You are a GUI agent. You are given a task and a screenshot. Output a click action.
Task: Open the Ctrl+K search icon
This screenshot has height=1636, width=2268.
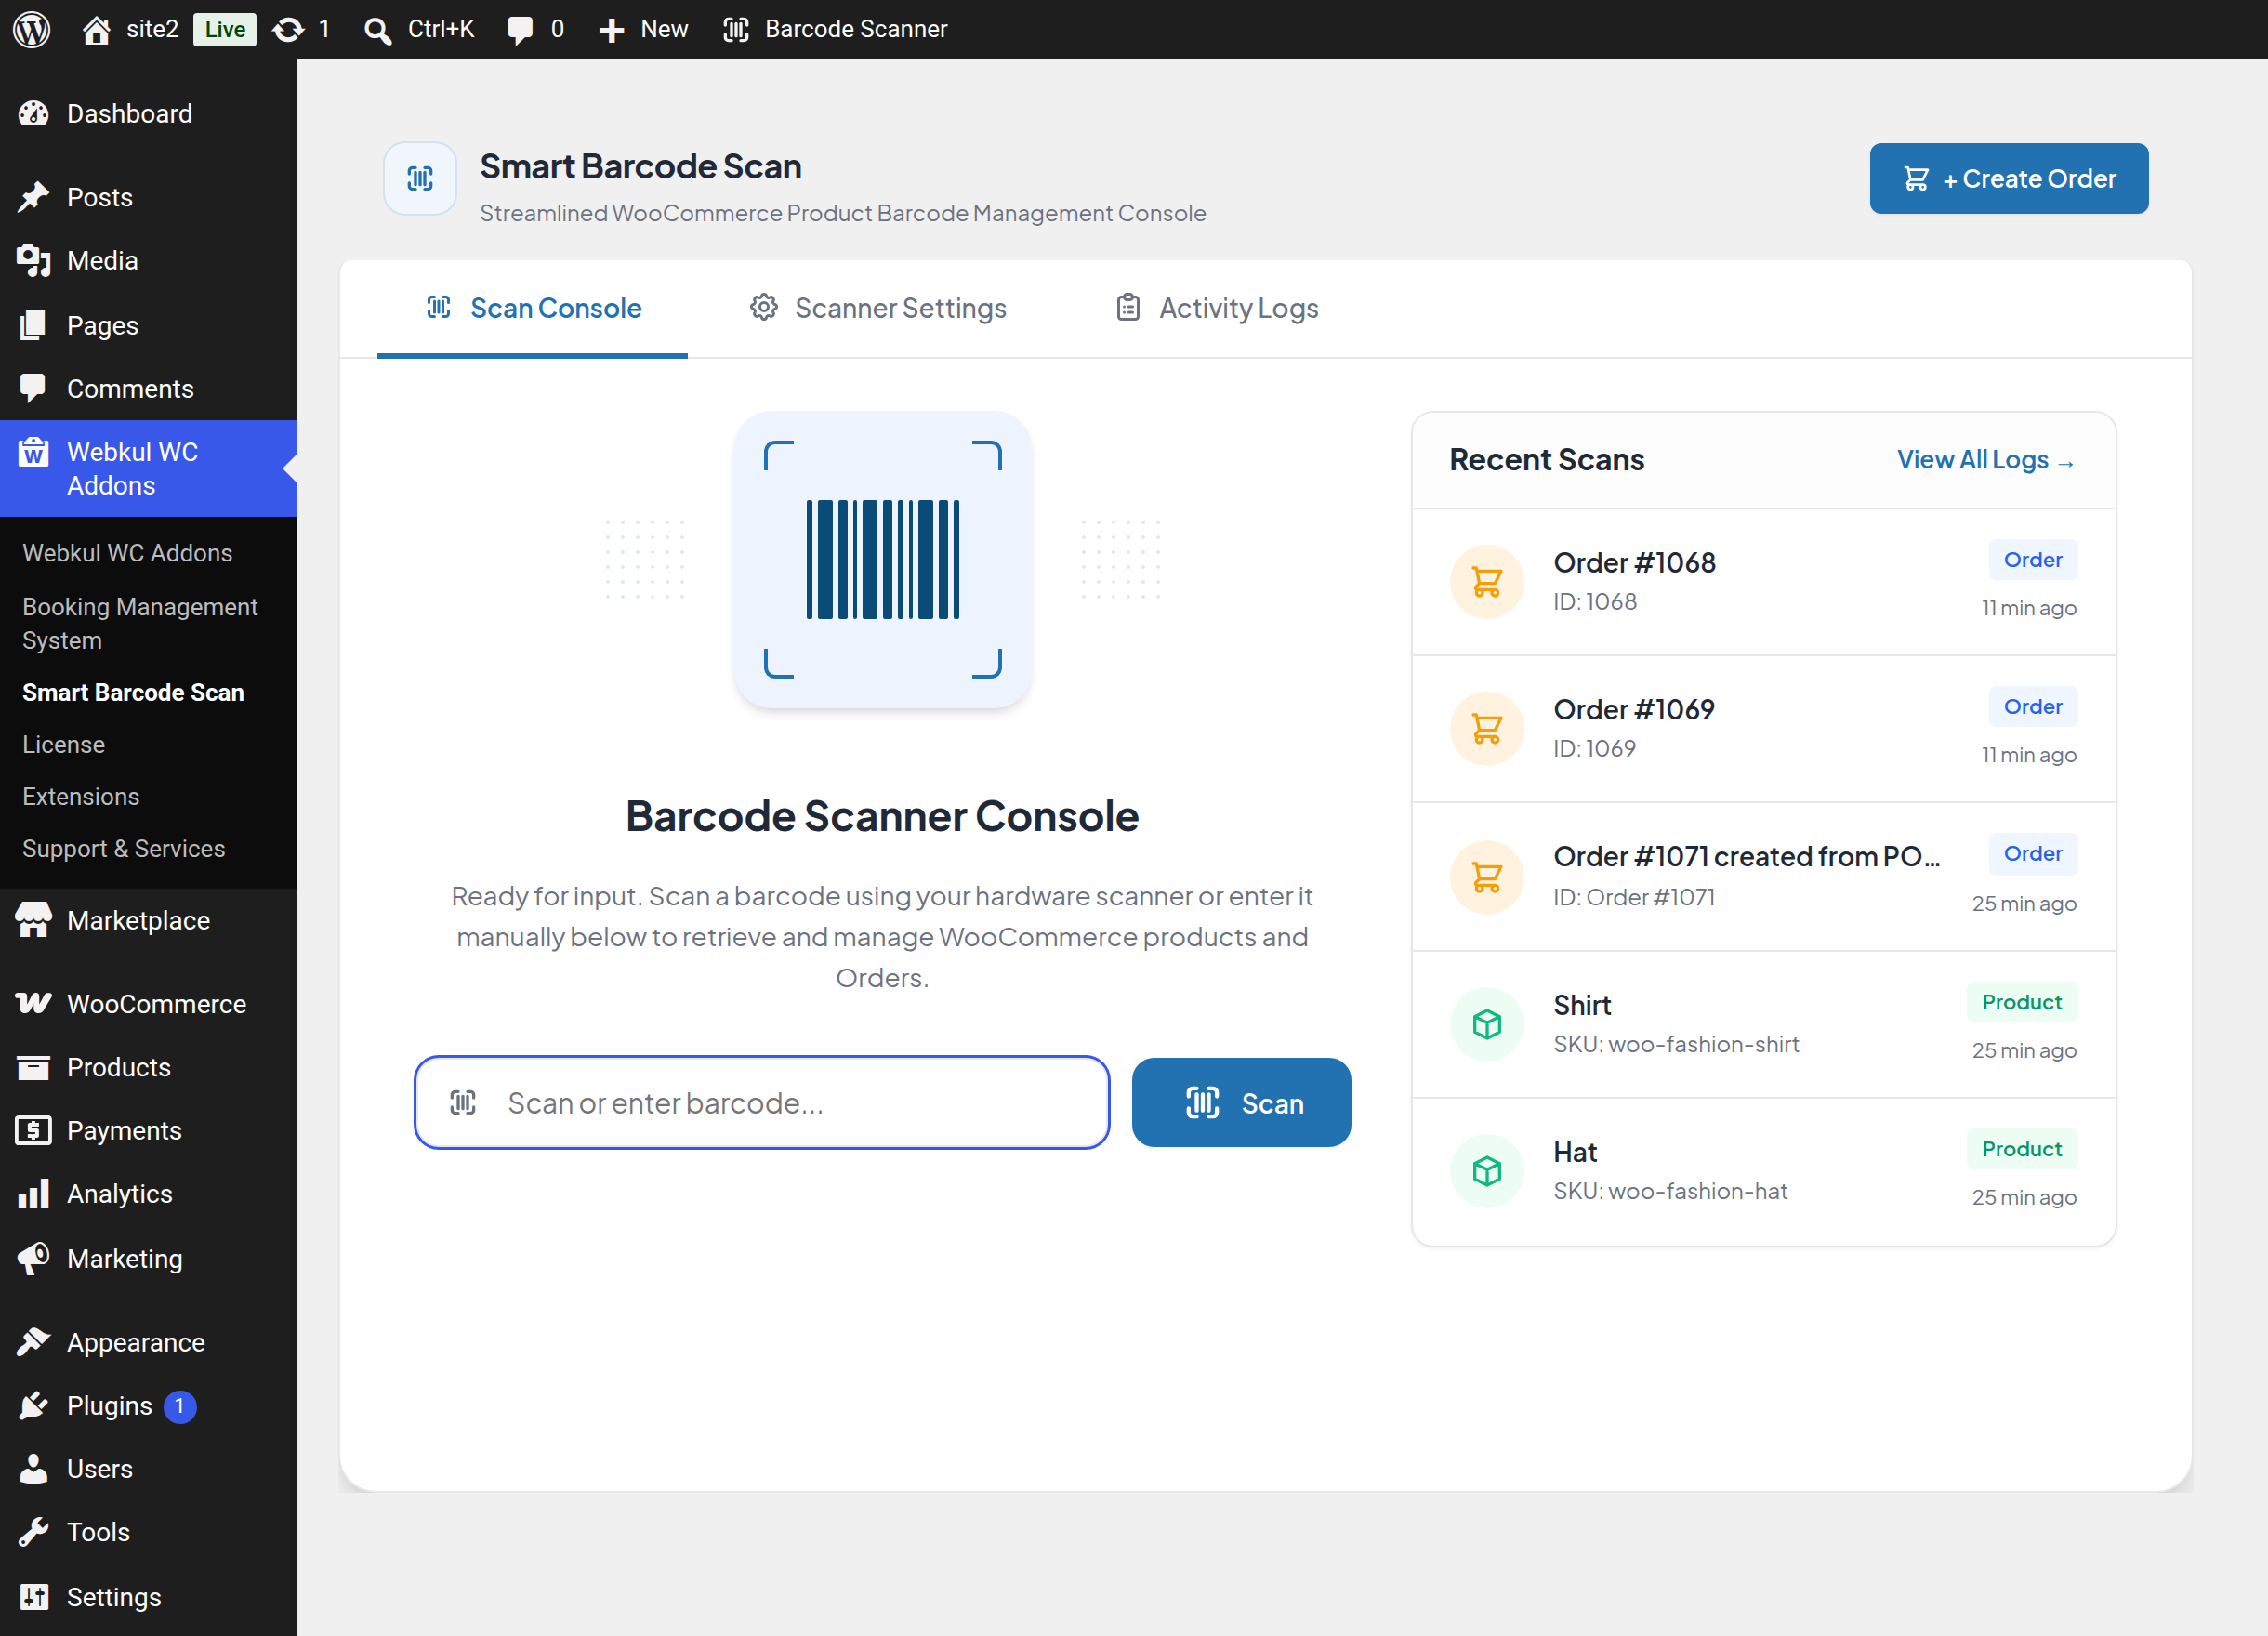pyautogui.click(x=377, y=30)
